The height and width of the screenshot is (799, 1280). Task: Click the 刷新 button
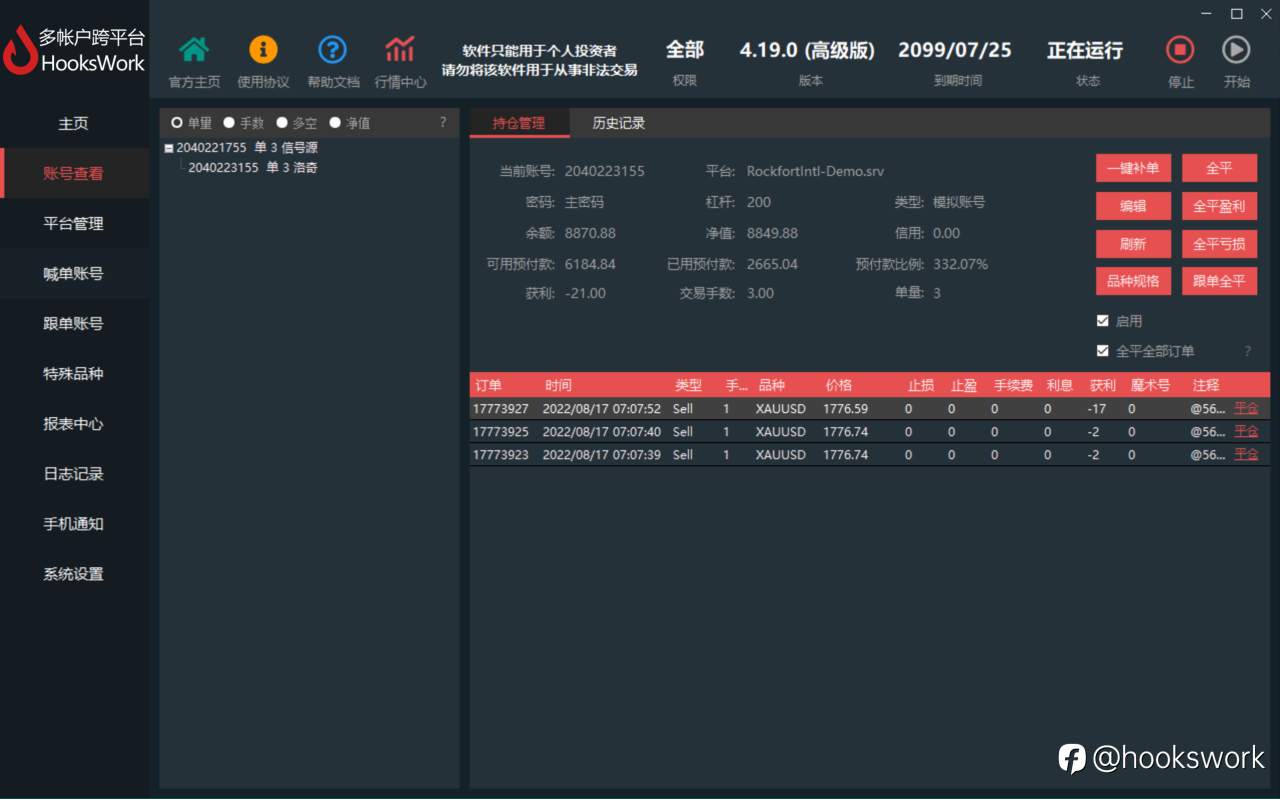click(x=1133, y=244)
